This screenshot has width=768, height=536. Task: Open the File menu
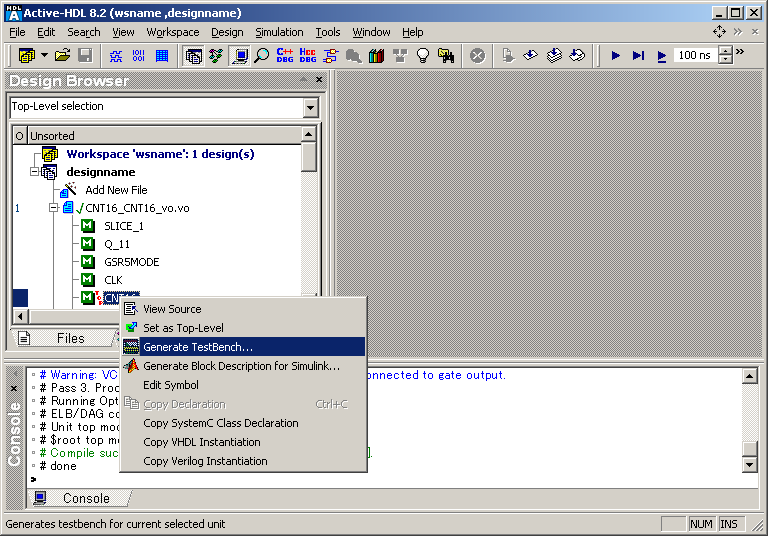click(x=17, y=32)
